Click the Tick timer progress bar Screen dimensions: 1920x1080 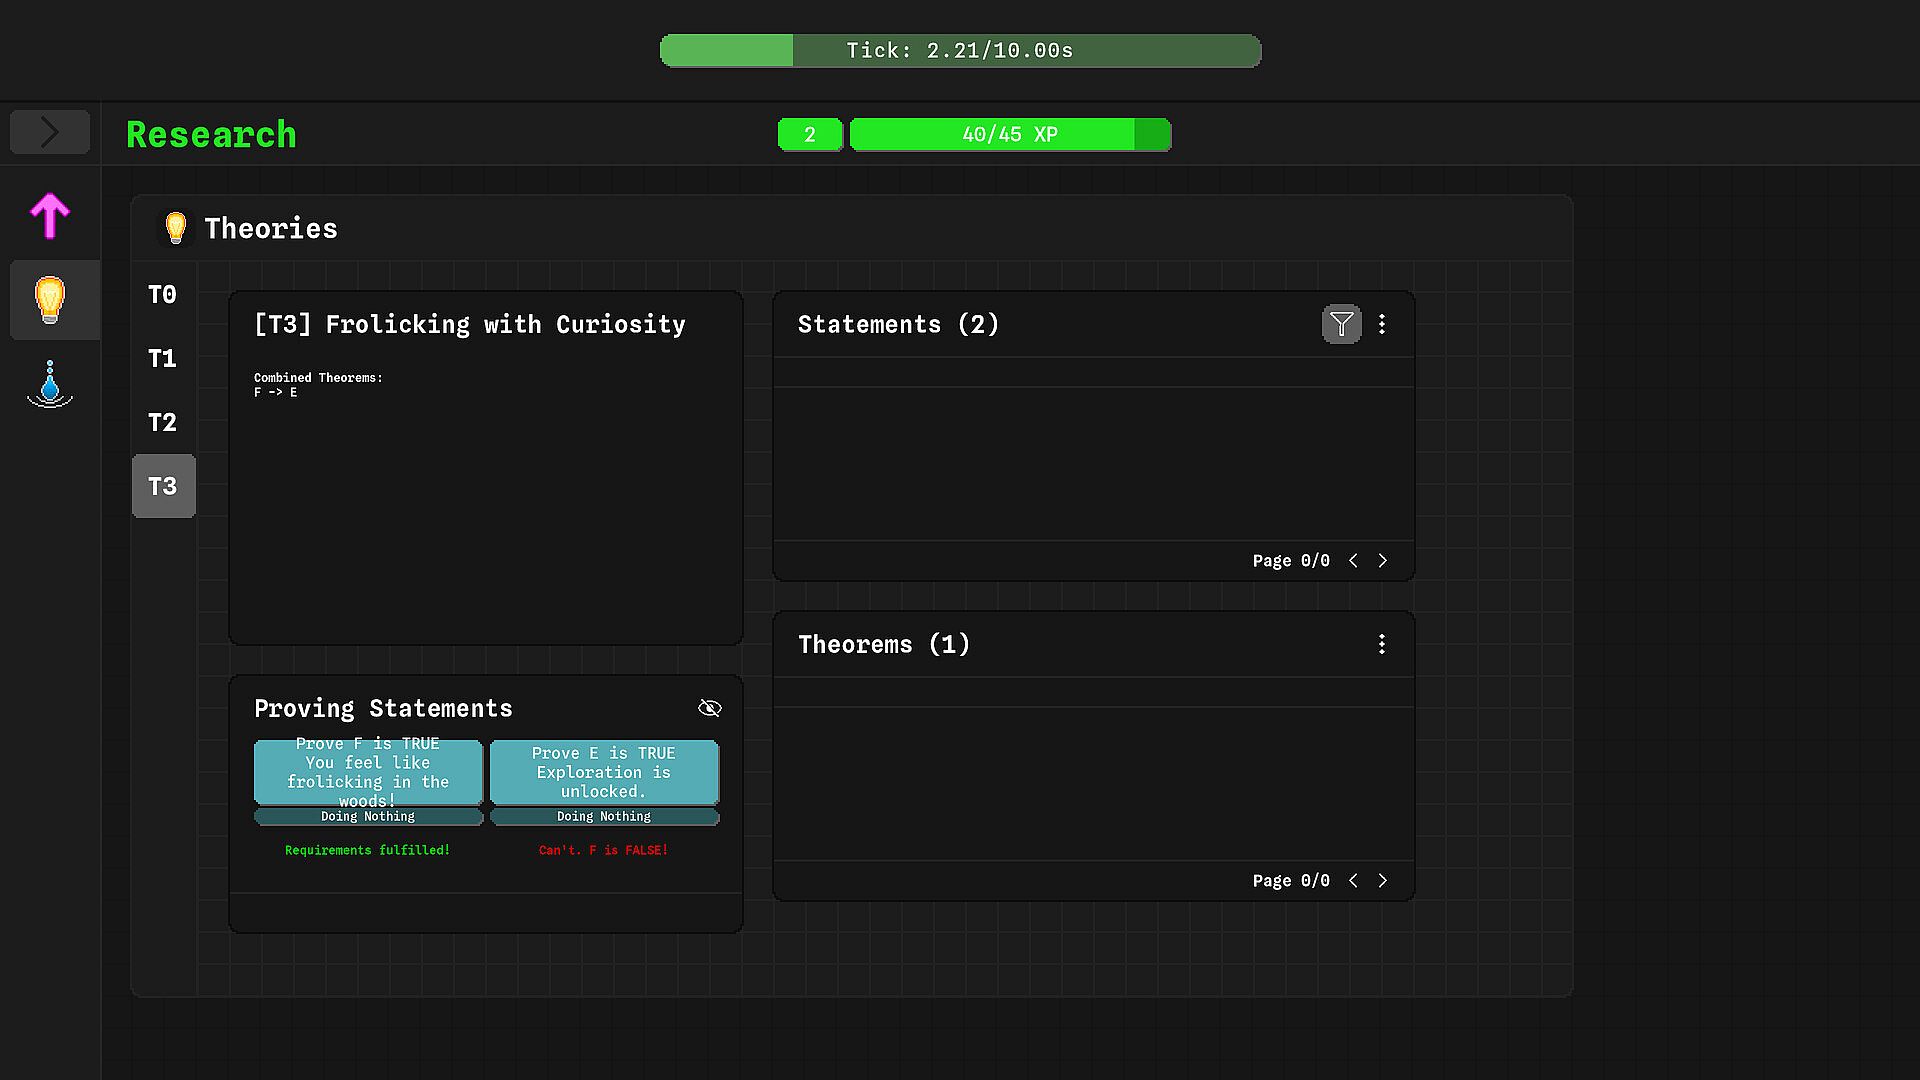pyautogui.click(x=960, y=51)
